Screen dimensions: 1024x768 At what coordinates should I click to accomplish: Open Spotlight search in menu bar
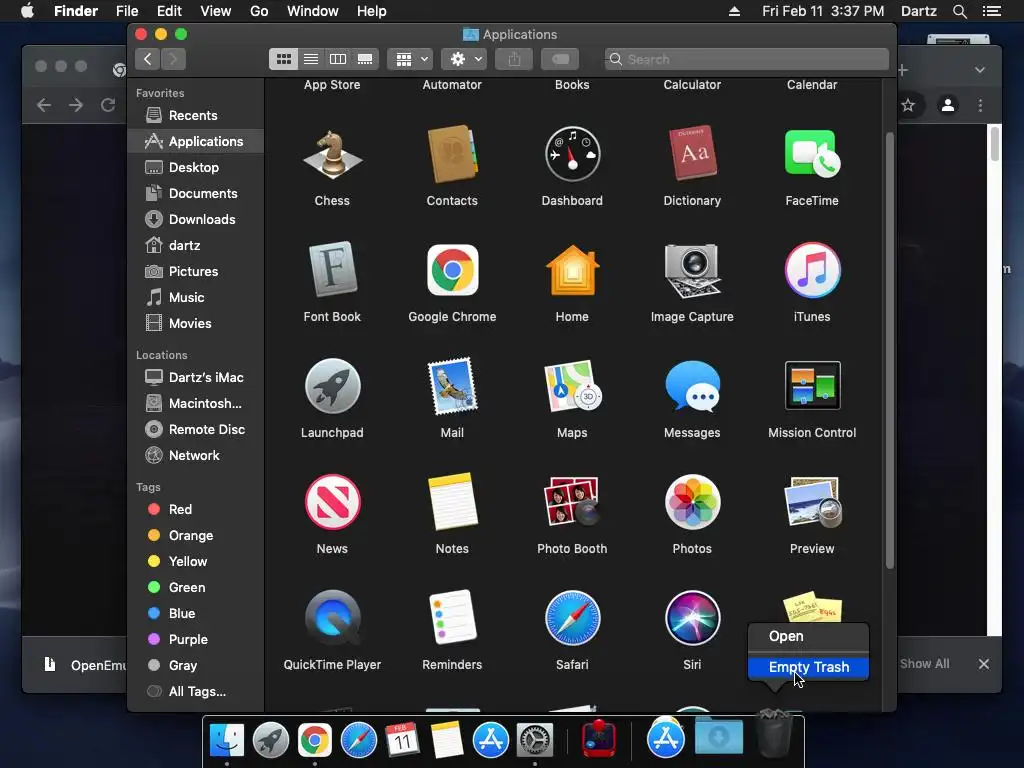point(959,11)
